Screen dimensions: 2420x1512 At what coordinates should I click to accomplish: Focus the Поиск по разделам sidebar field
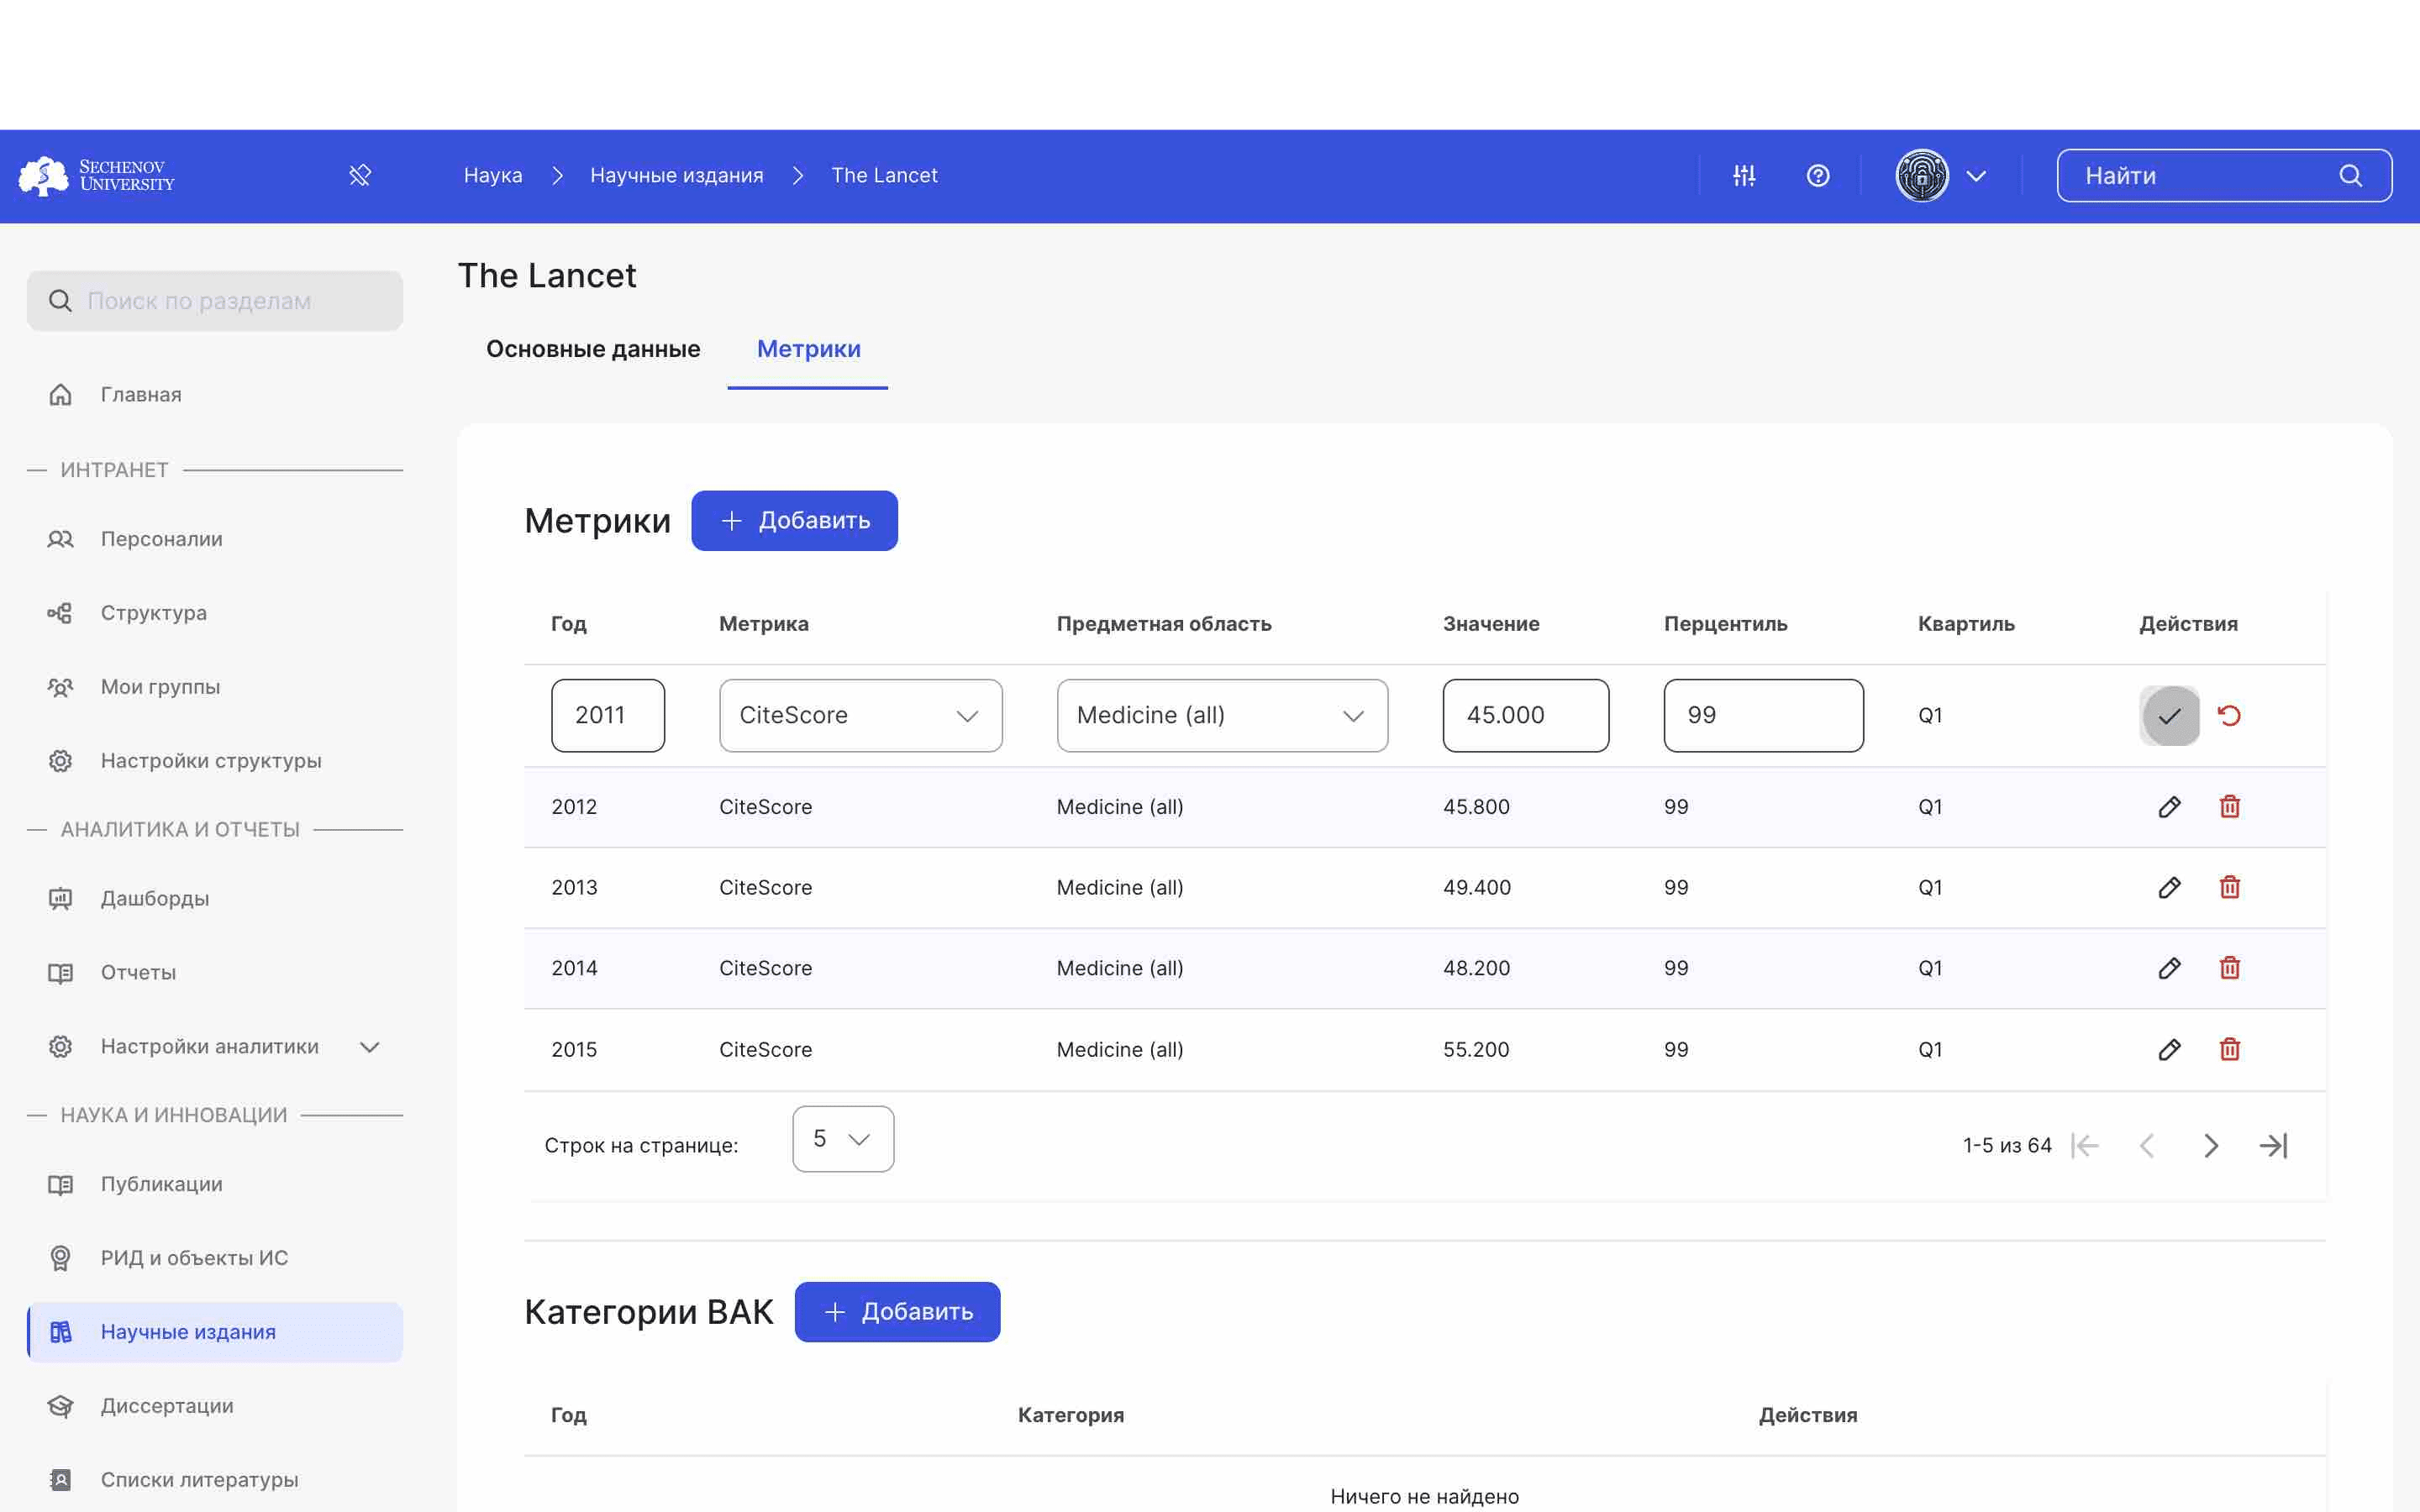(215, 301)
